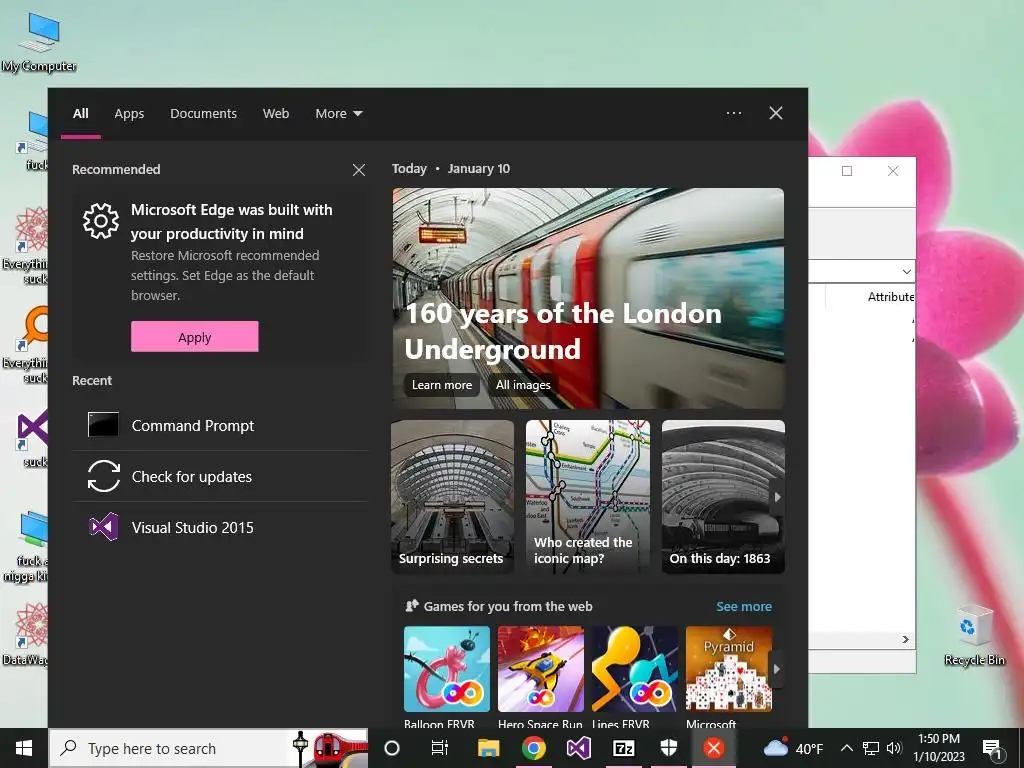Click the red X app icon in taskbar
The image size is (1024, 768).
point(714,748)
